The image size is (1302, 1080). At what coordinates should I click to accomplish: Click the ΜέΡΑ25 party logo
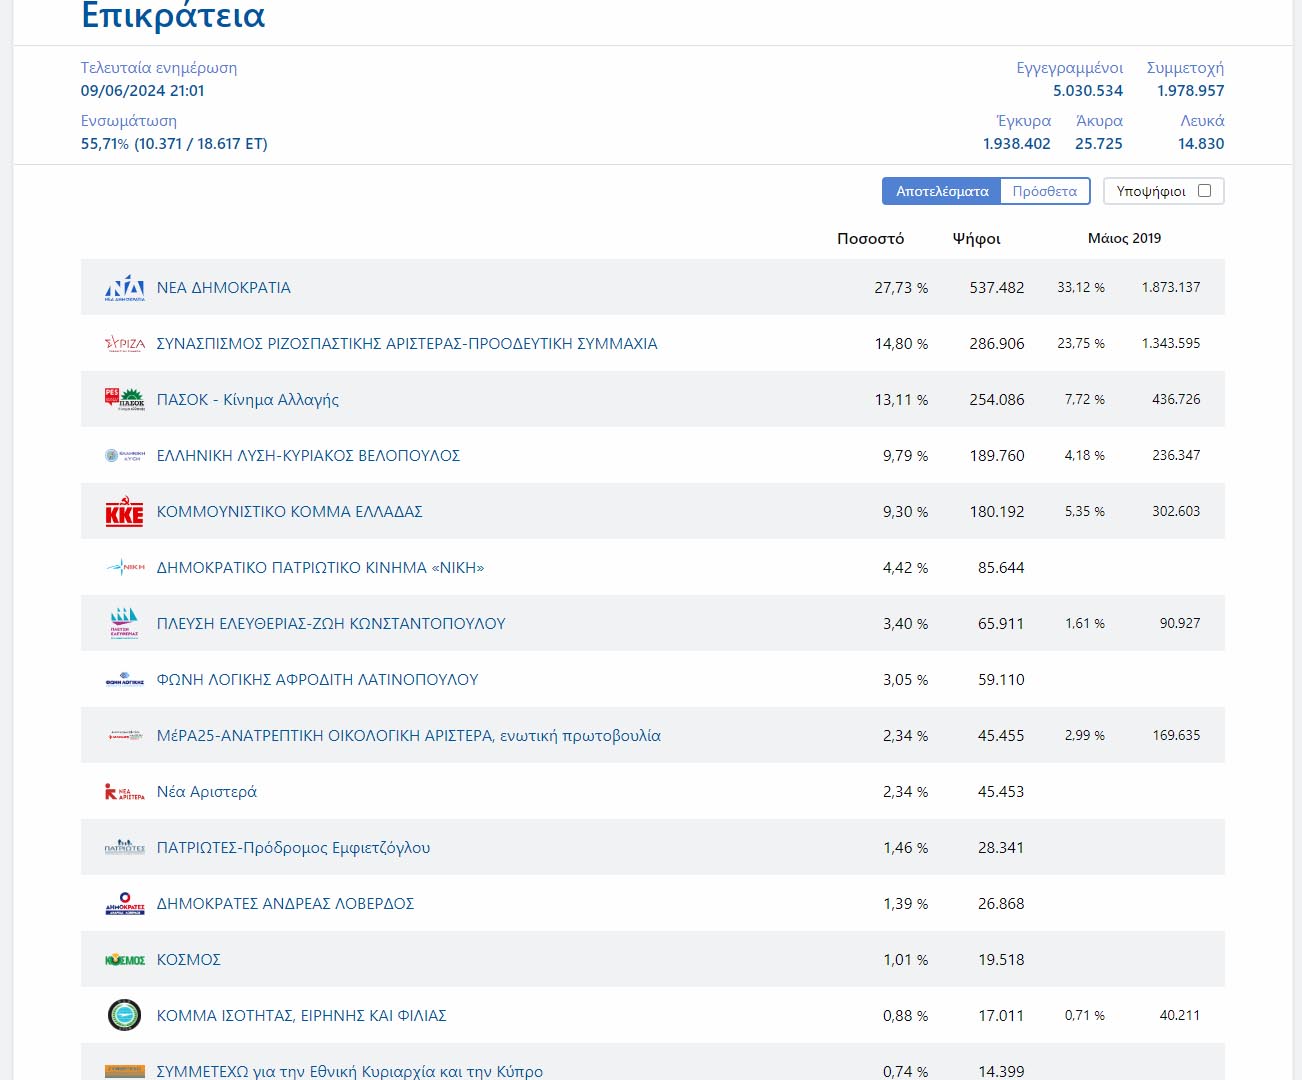point(125,736)
